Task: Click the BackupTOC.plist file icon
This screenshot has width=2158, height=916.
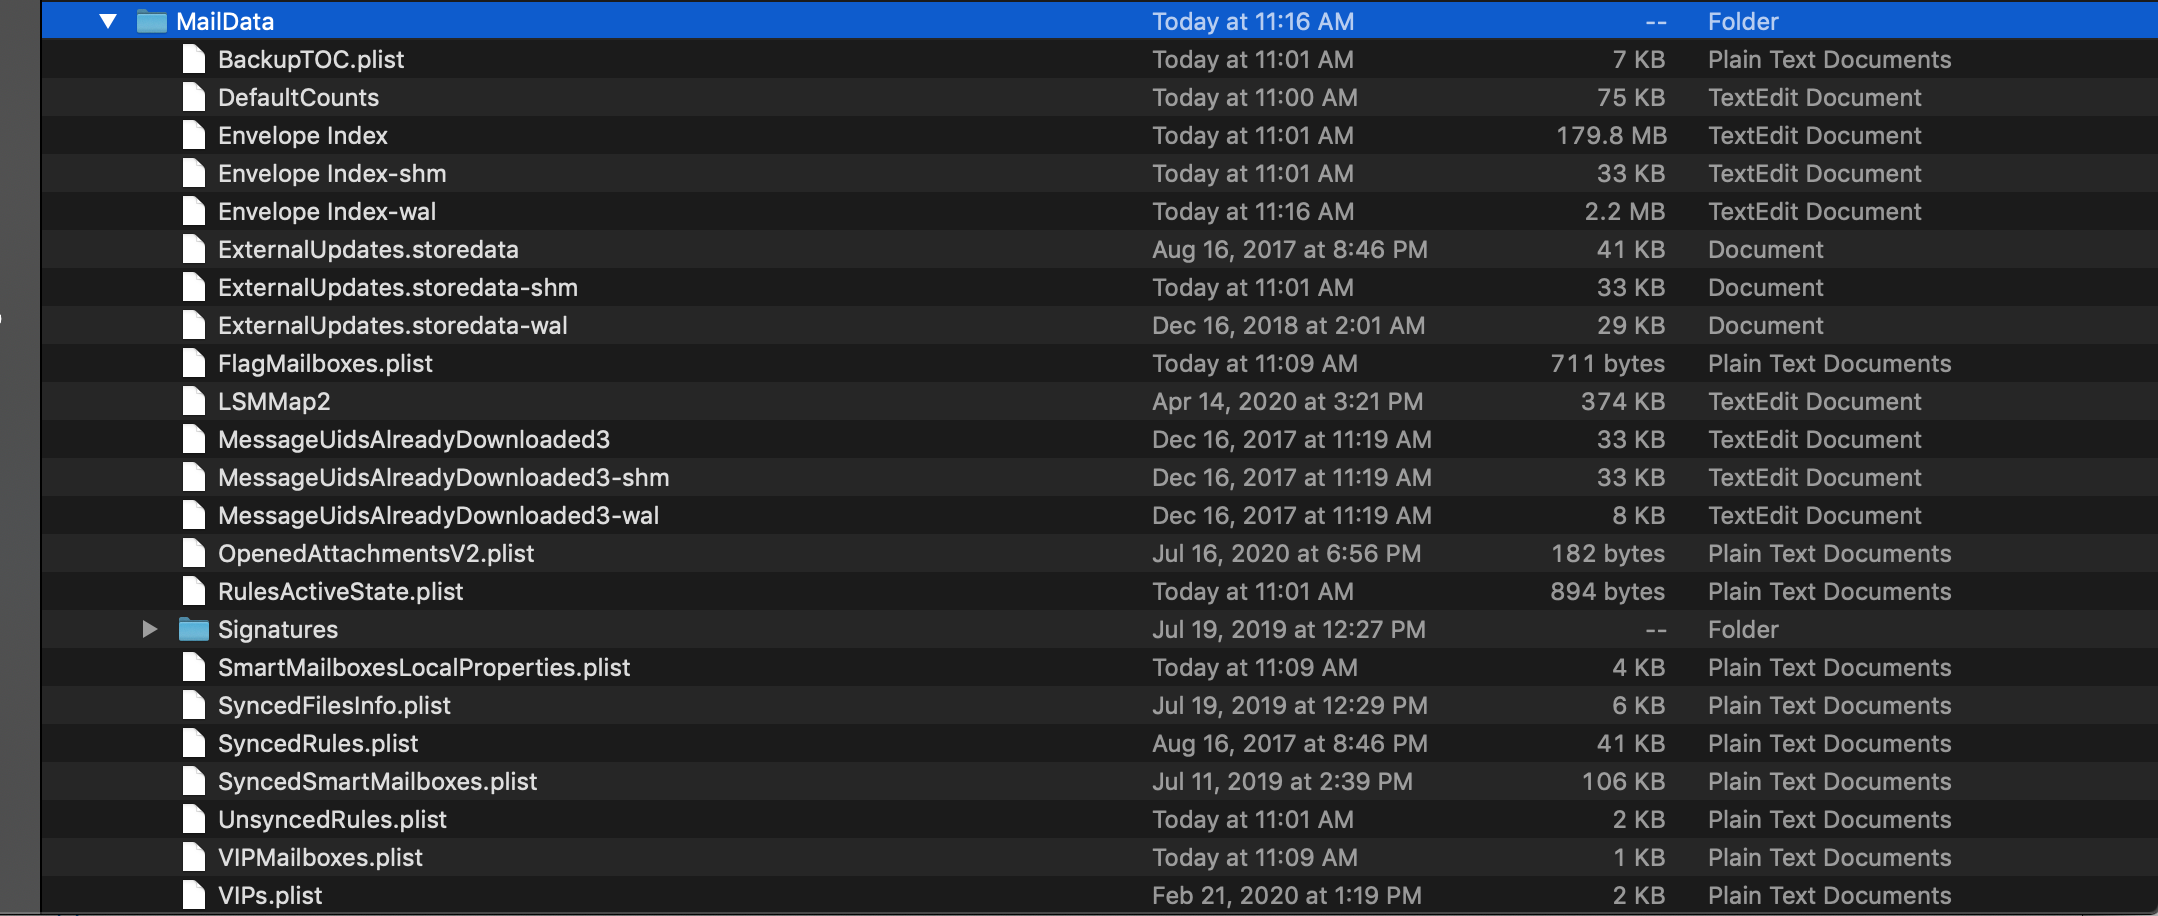Action: coord(194,59)
